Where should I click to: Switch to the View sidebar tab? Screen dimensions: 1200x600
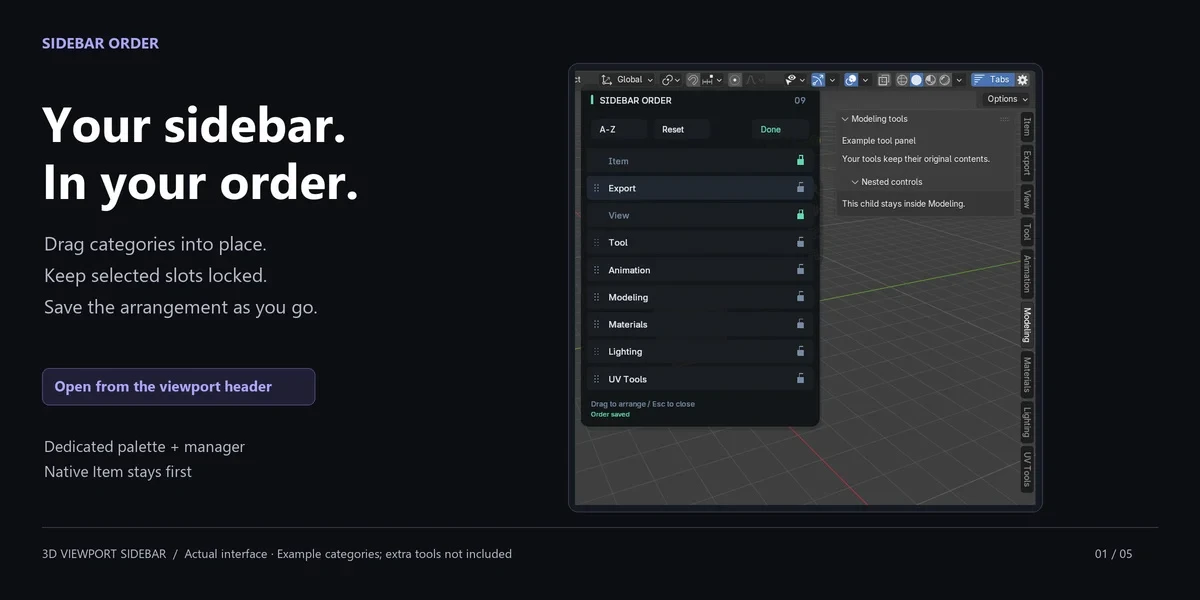1026,199
